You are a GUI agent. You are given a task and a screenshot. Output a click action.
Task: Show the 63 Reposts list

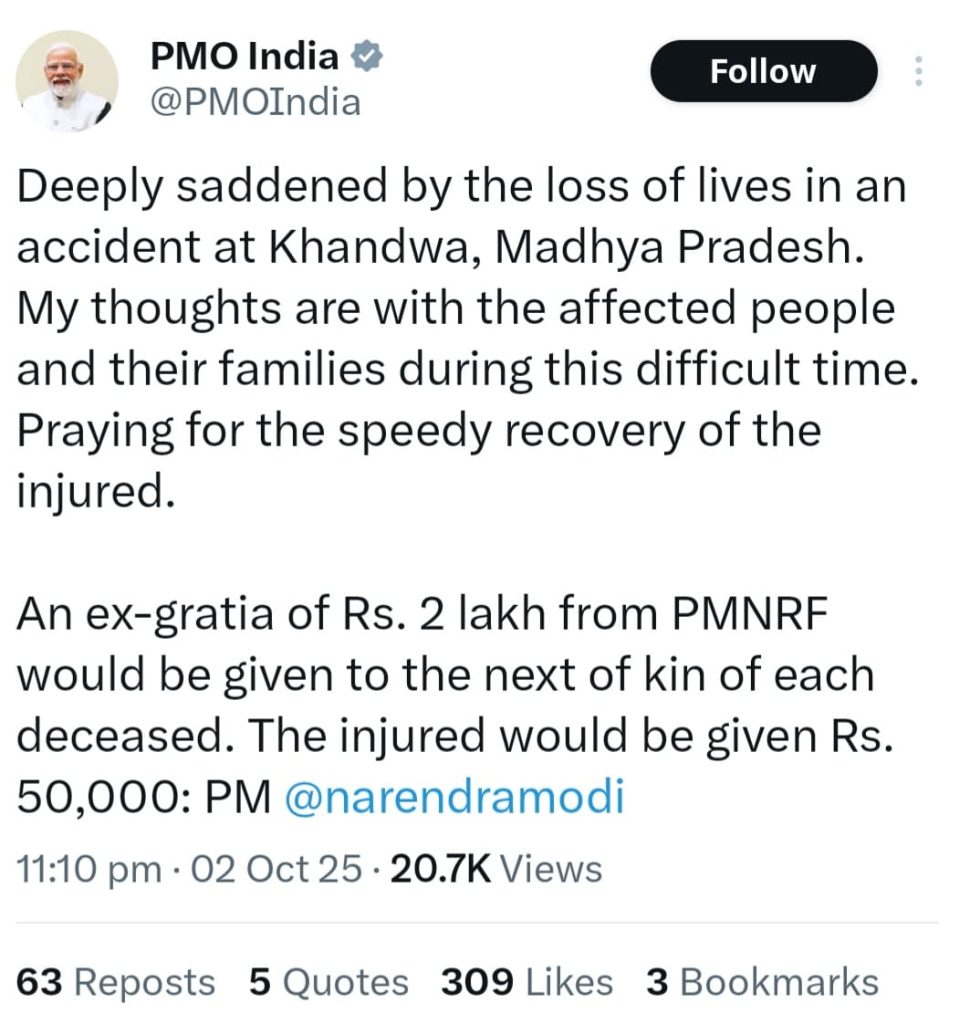point(116,982)
